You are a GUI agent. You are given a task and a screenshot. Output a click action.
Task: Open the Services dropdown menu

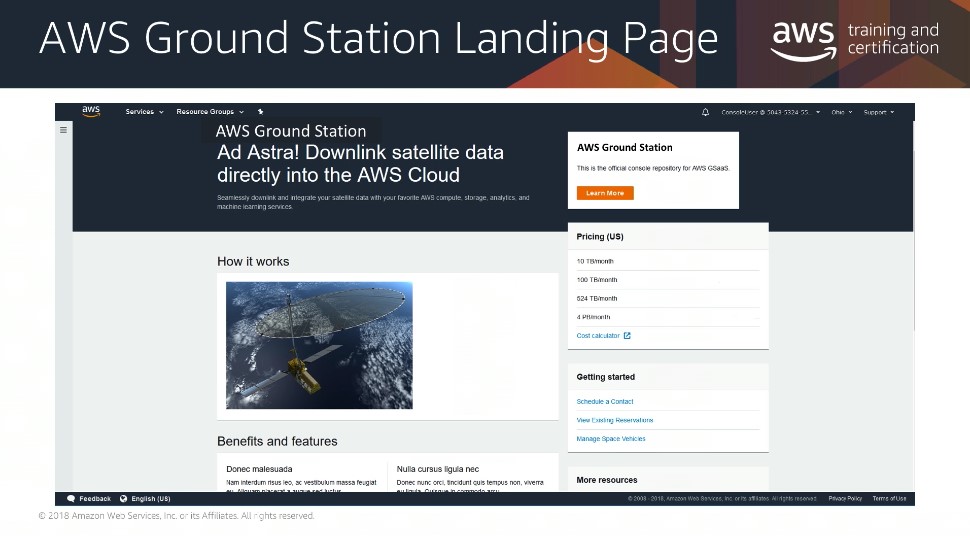coord(144,112)
